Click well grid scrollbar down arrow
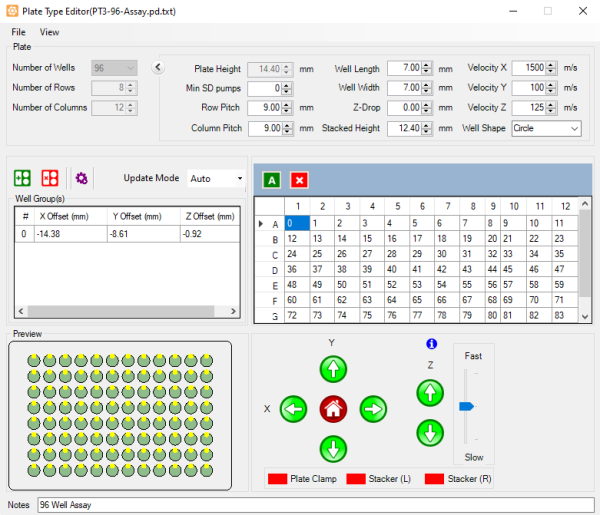The width and height of the screenshot is (600, 515). 585,316
